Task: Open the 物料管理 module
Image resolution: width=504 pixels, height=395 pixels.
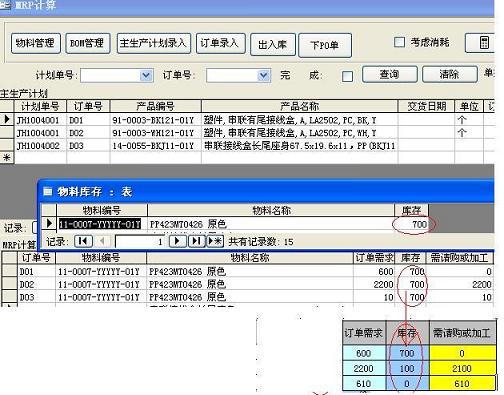Action: pyautogui.click(x=36, y=43)
